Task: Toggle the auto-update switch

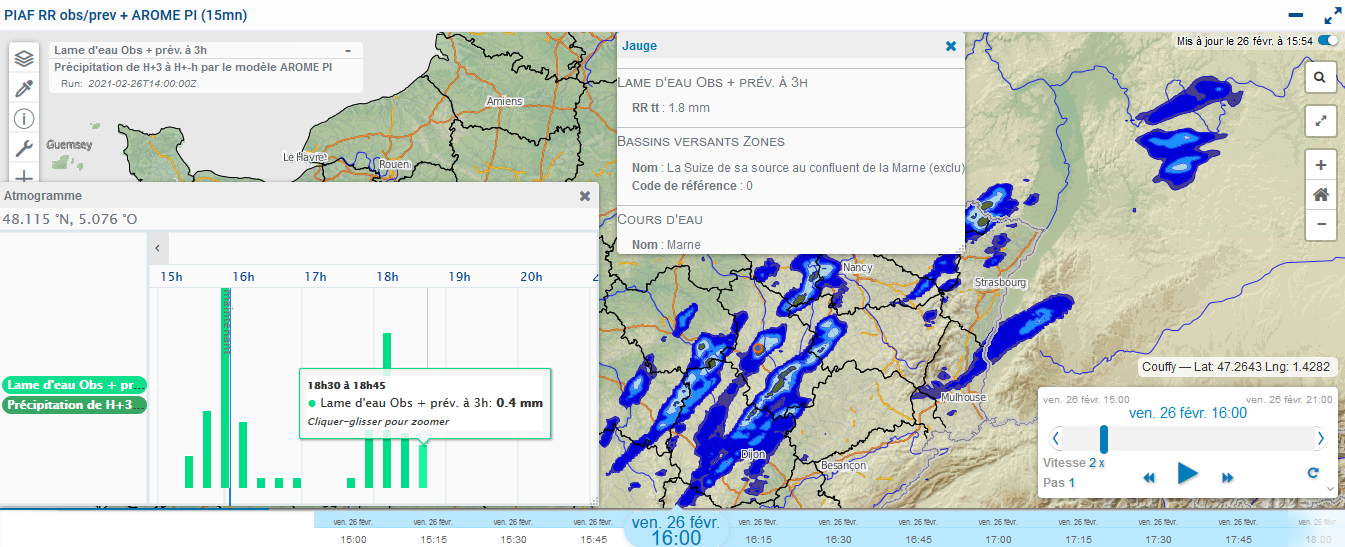Action: click(x=1328, y=41)
